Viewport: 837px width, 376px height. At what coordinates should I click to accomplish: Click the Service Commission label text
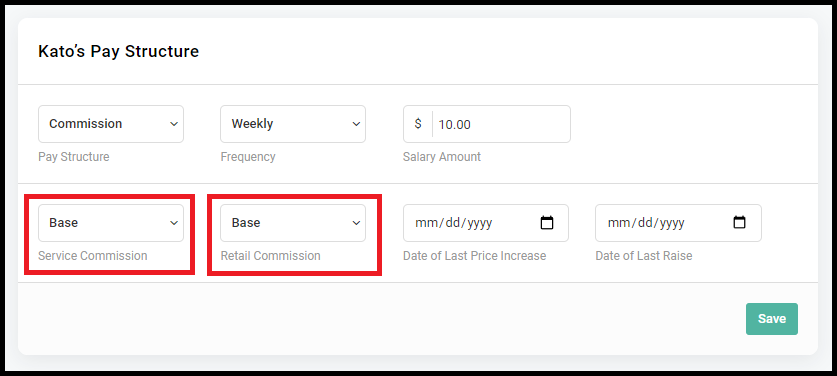click(93, 256)
